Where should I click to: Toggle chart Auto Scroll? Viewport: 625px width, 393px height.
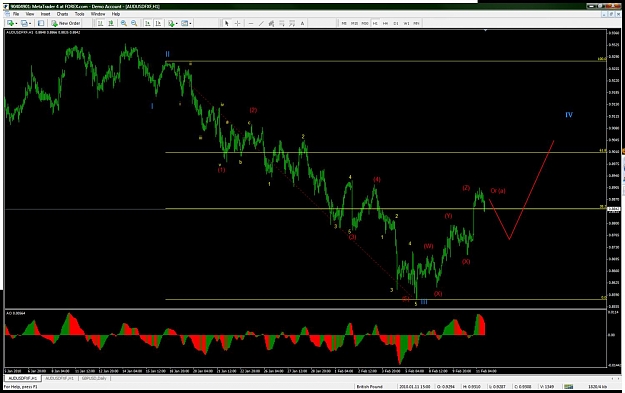pos(147,24)
